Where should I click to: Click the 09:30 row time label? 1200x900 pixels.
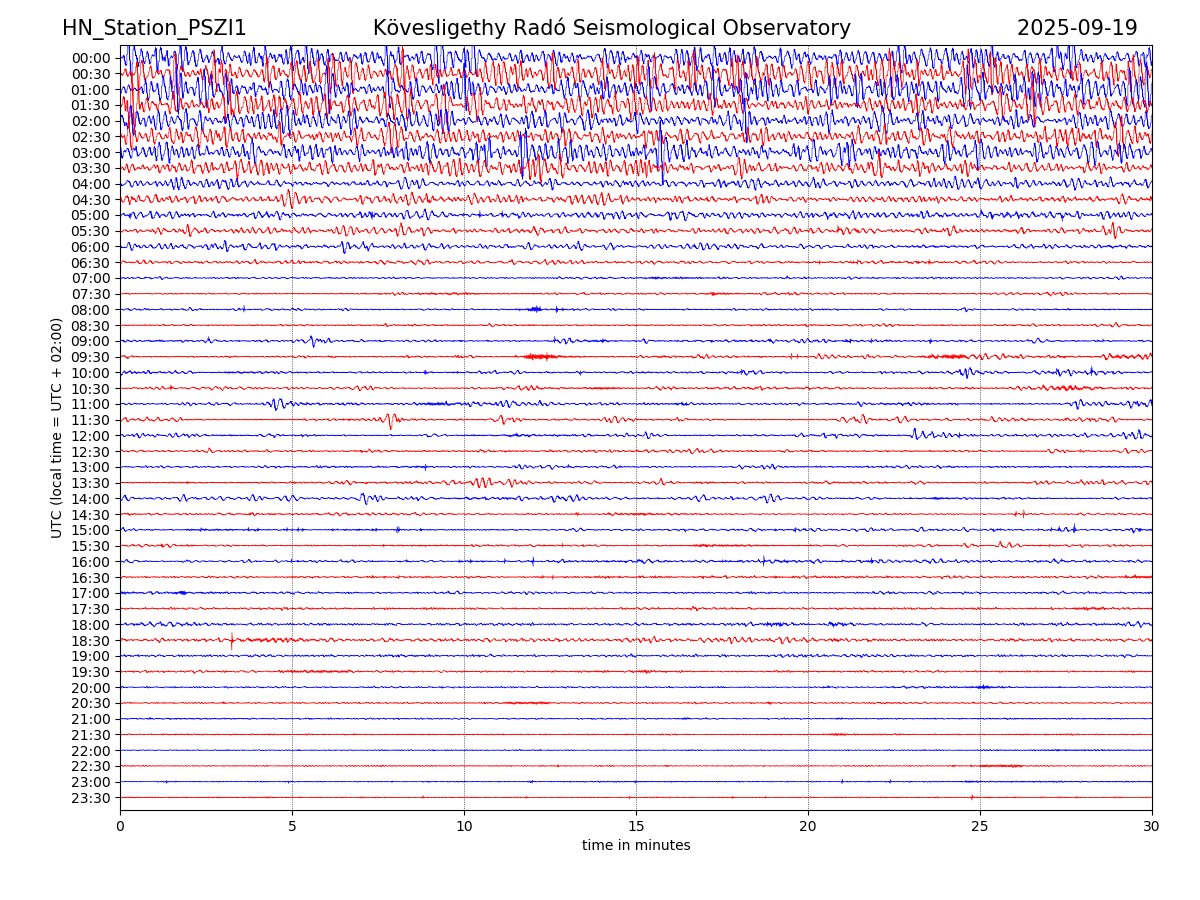(91, 357)
